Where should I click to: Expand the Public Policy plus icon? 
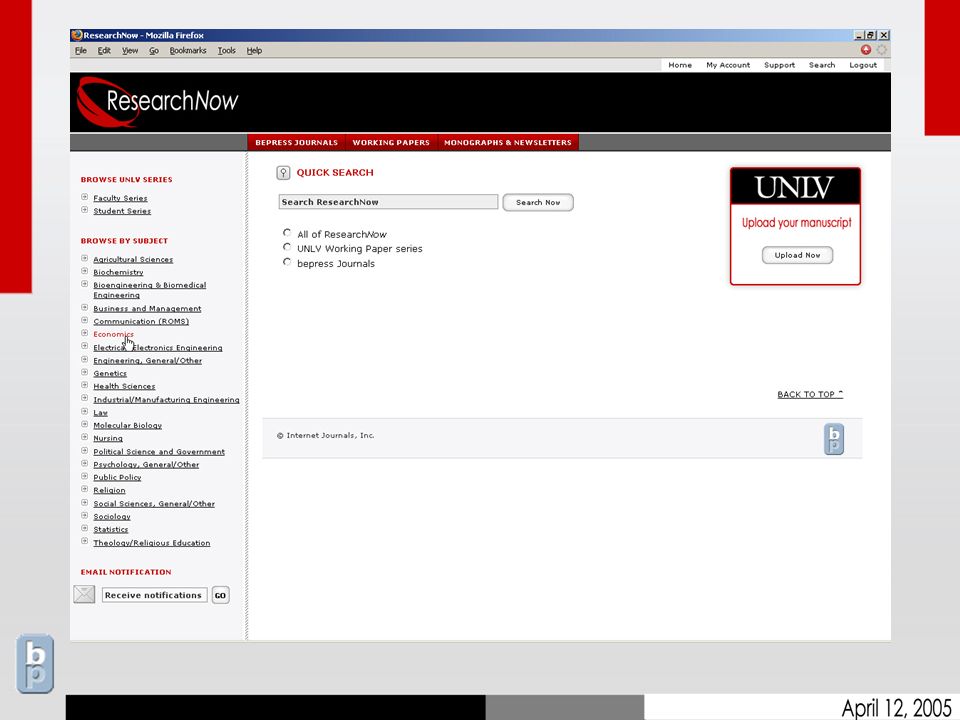pyautogui.click(x=84, y=476)
